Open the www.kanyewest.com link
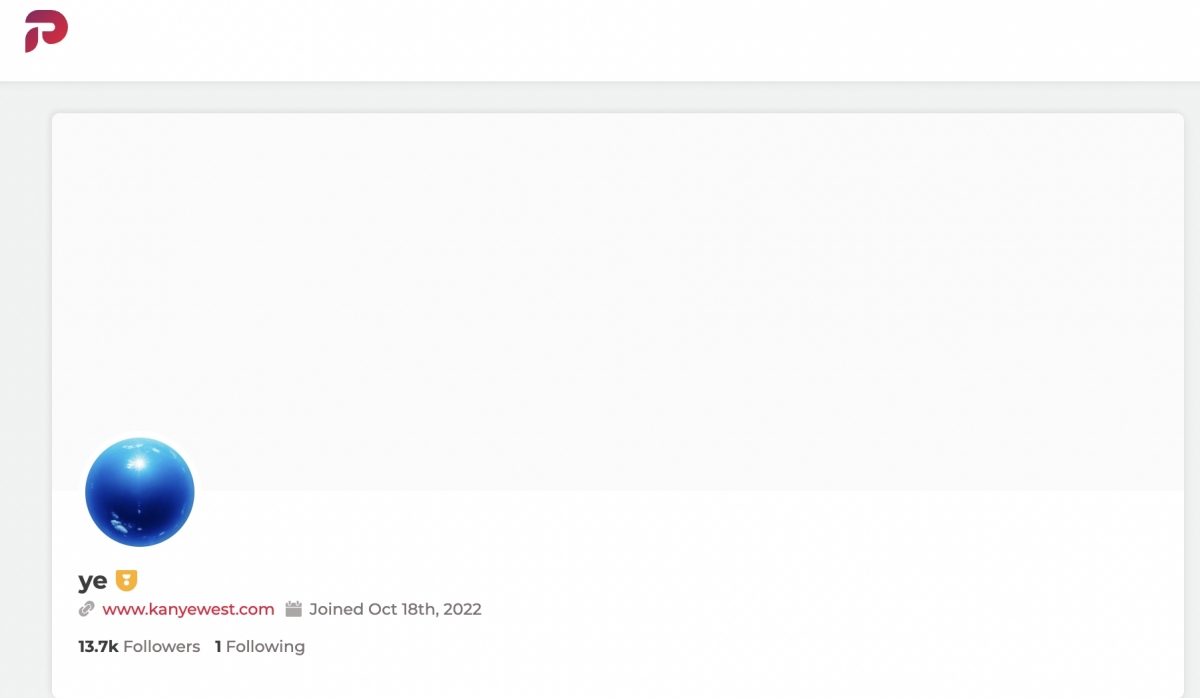The image size is (1200, 698). (x=188, y=609)
